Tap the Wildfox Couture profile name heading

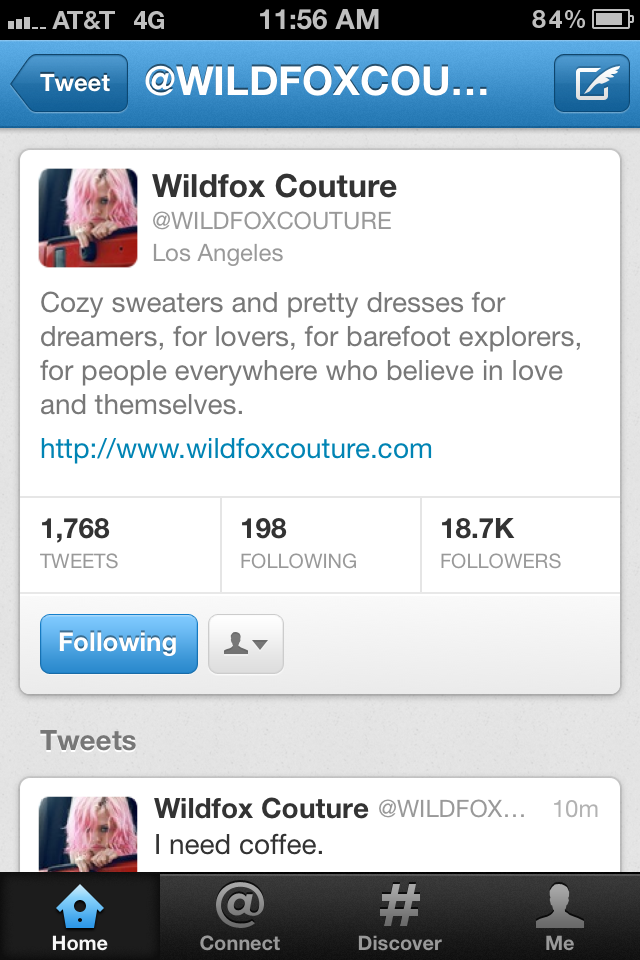(x=274, y=186)
